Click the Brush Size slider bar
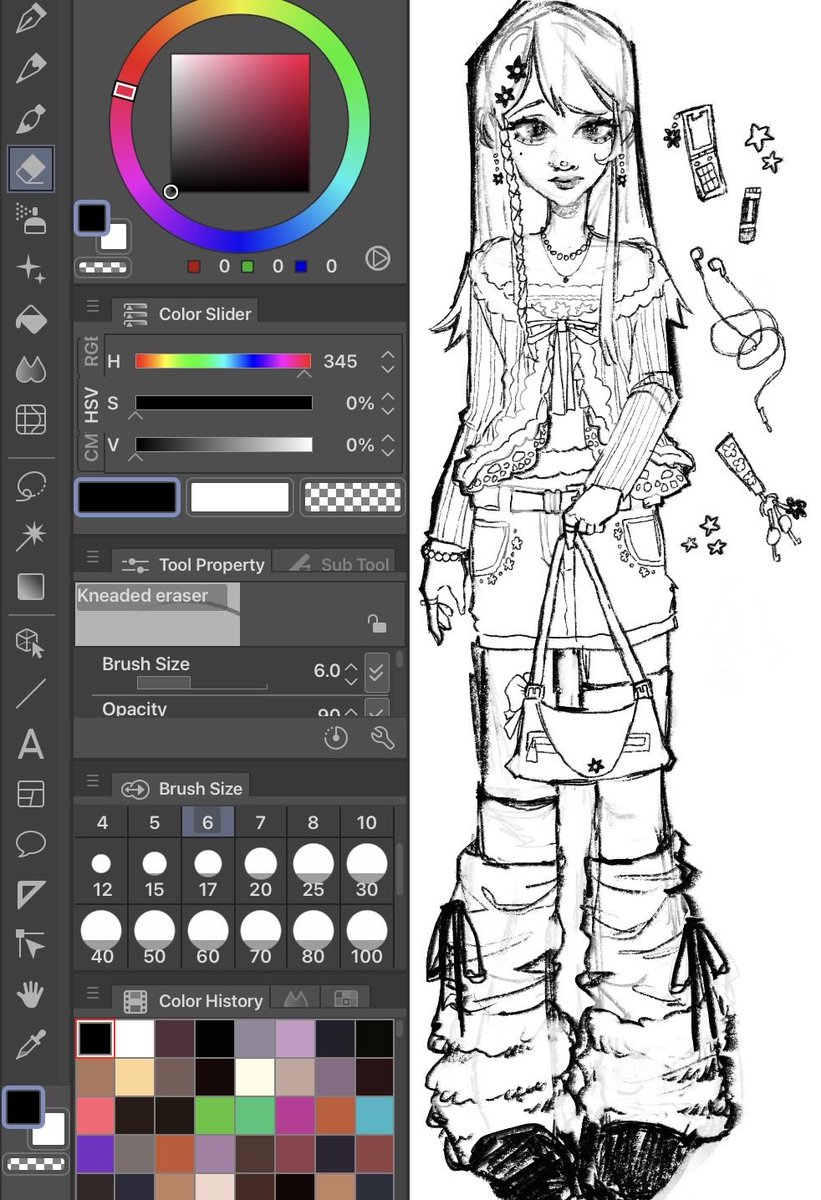Screen dimensions: 821x1200 tap(202, 683)
